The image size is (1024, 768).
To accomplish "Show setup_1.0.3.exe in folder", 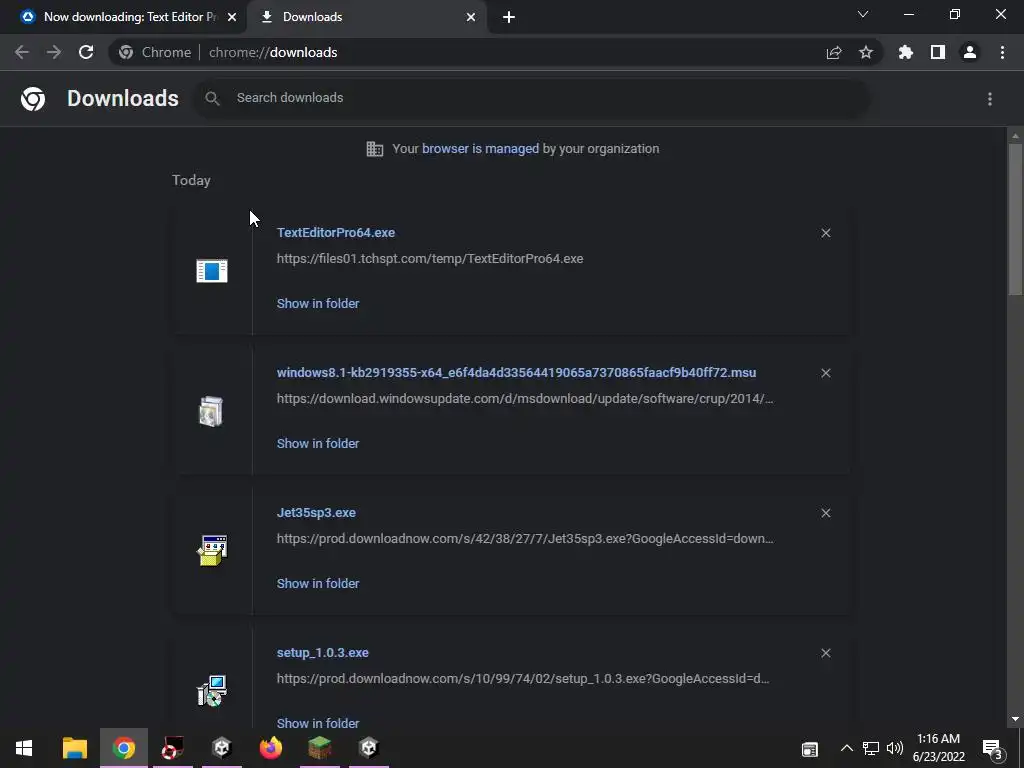I will point(318,723).
